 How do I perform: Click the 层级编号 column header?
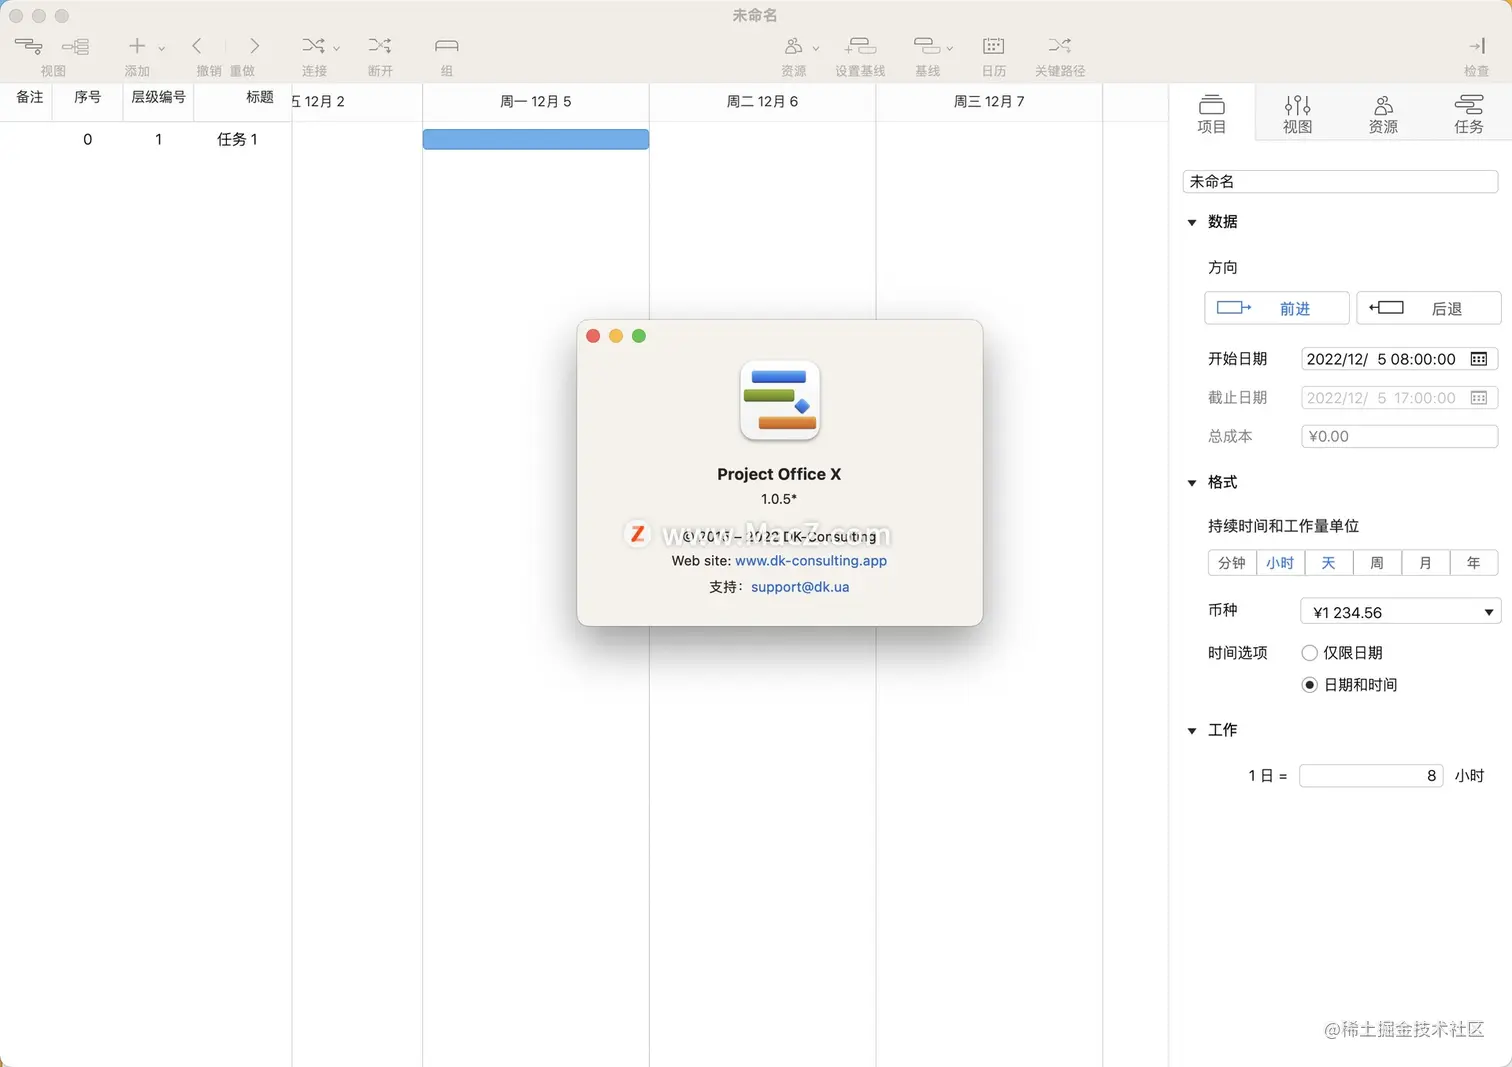pyautogui.click(x=158, y=97)
